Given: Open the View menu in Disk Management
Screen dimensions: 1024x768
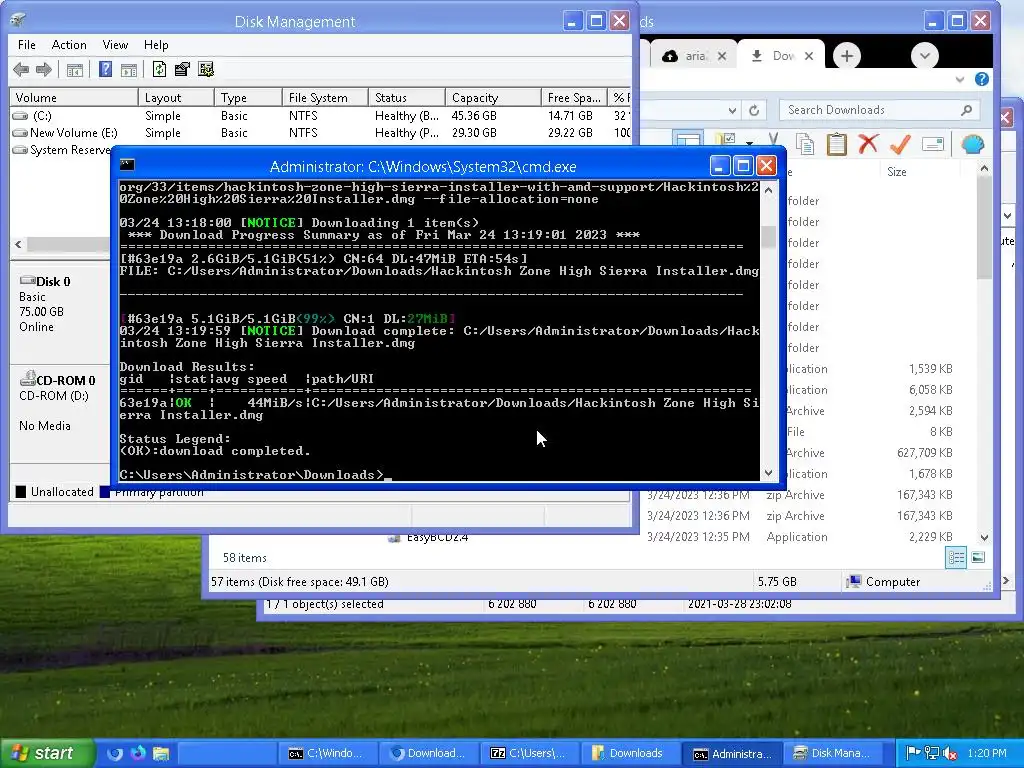Looking at the screenshot, I should pos(115,44).
